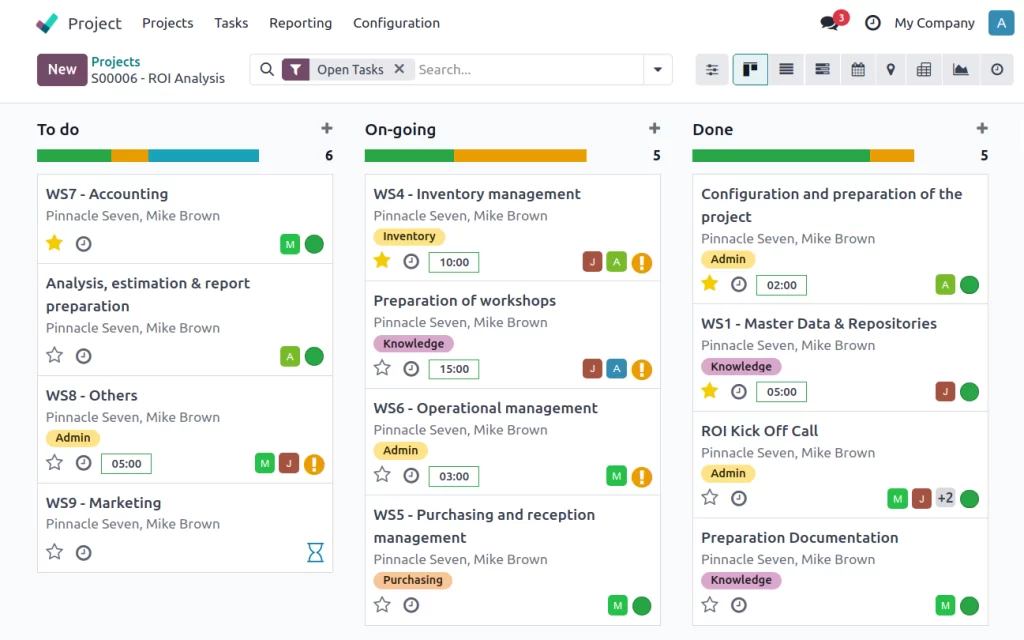Viewport: 1024px width, 640px height.
Task: Click the blue segment of To do progress bar
Action: (x=203, y=156)
